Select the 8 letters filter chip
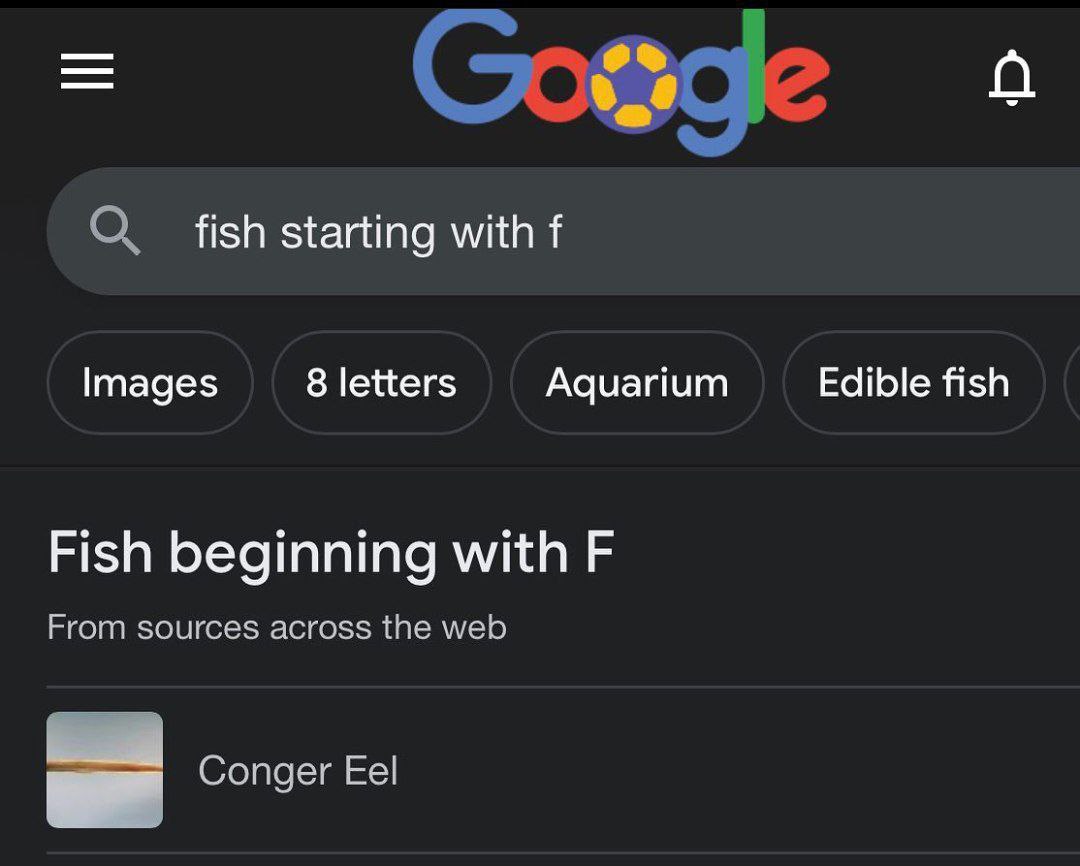Screen dimensions: 1080x866 (x=381, y=383)
